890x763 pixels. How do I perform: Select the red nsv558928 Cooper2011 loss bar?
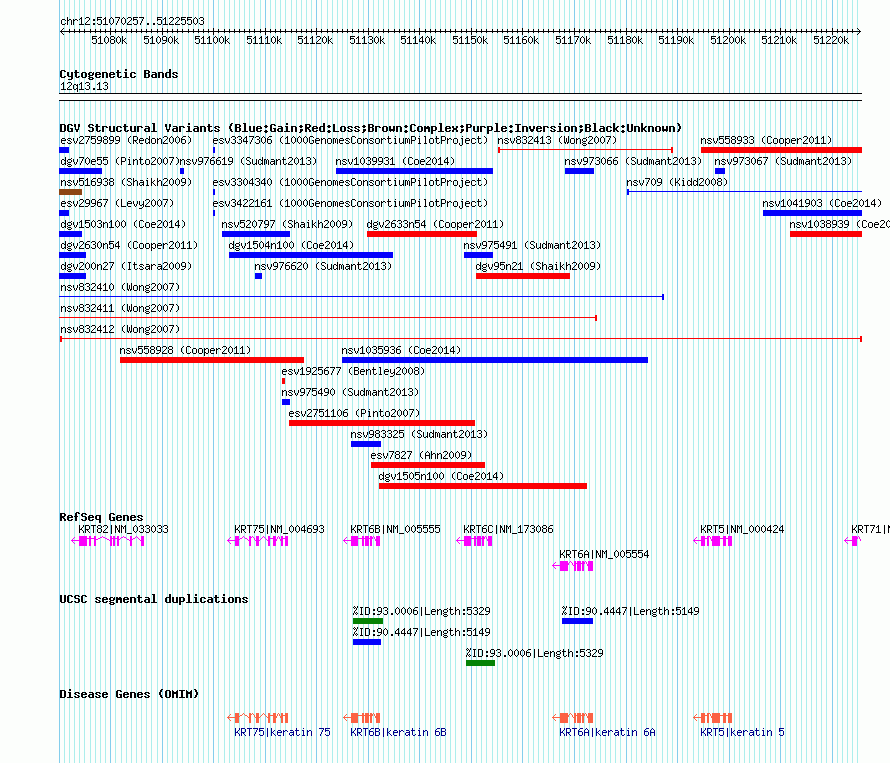212,360
